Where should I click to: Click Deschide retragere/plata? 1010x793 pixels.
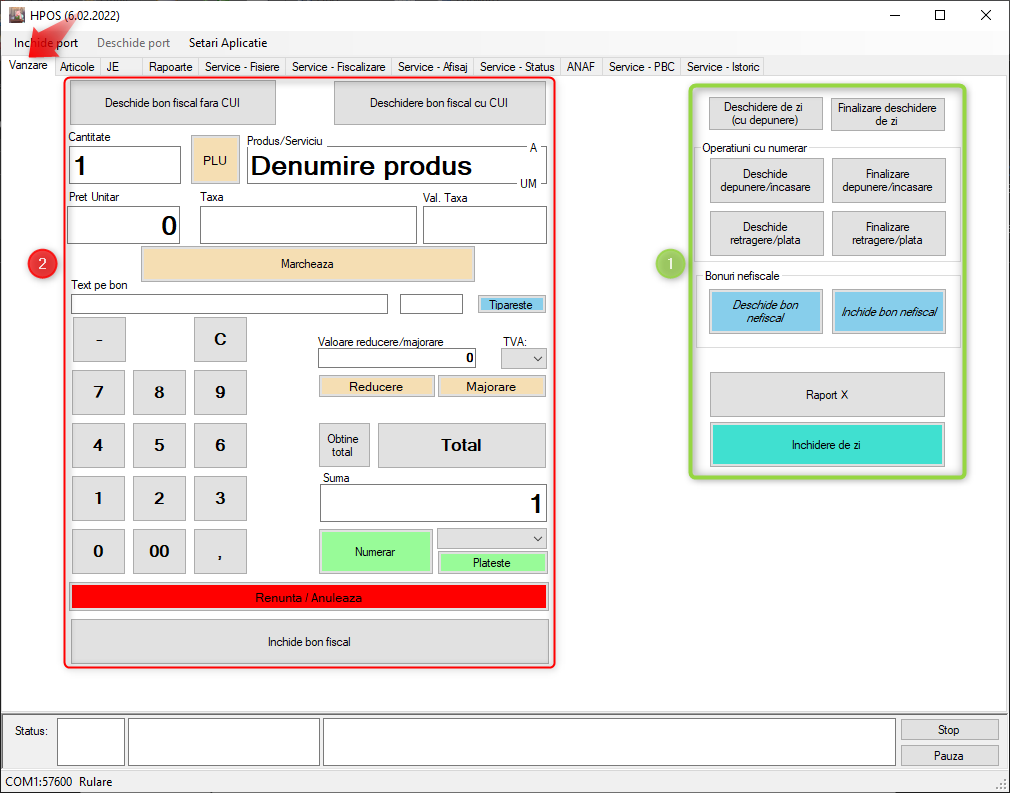click(x=767, y=234)
